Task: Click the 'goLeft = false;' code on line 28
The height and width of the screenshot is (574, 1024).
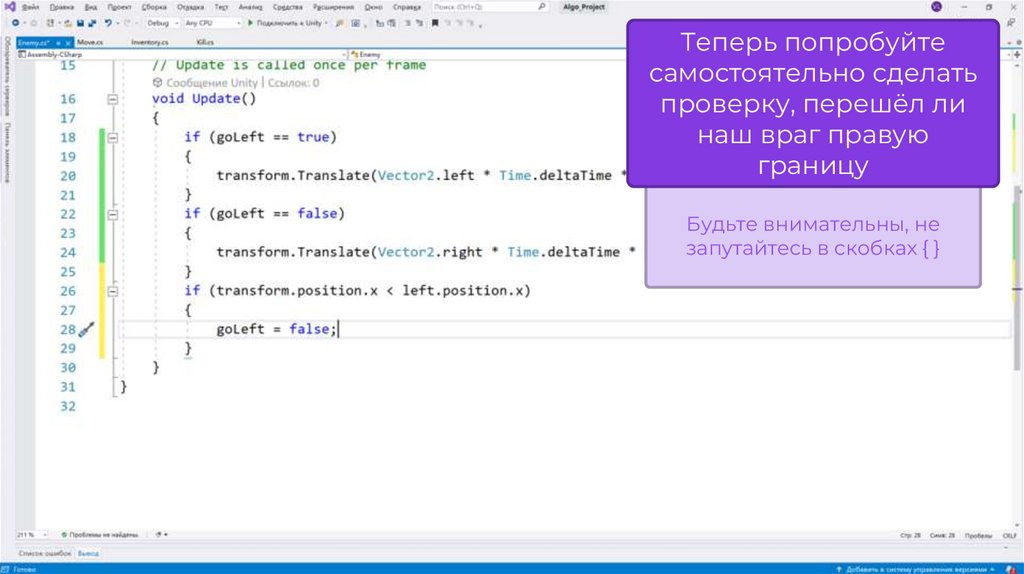Action: coord(276,329)
